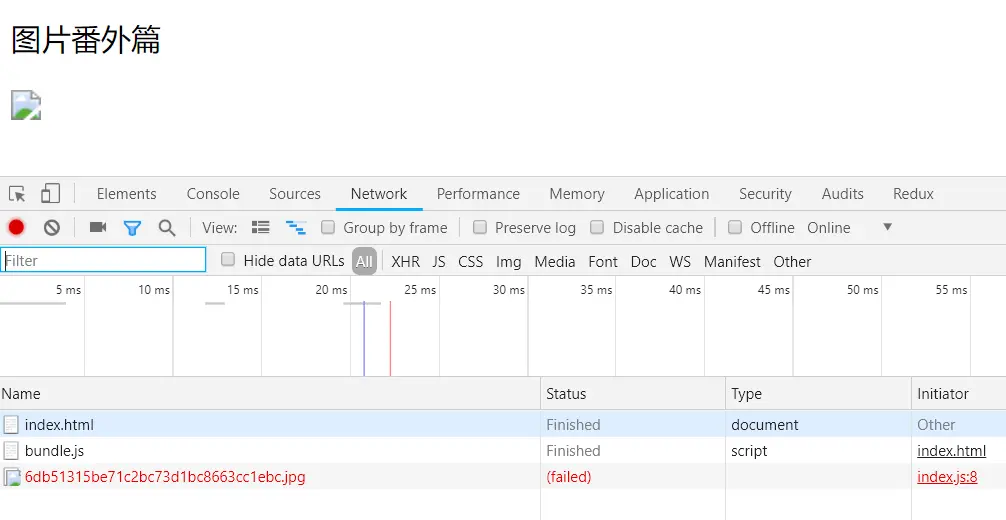Viewport: 1006px width, 520px height.
Task: Toggle capture screenshots camera icon
Action: pos(97,227)
